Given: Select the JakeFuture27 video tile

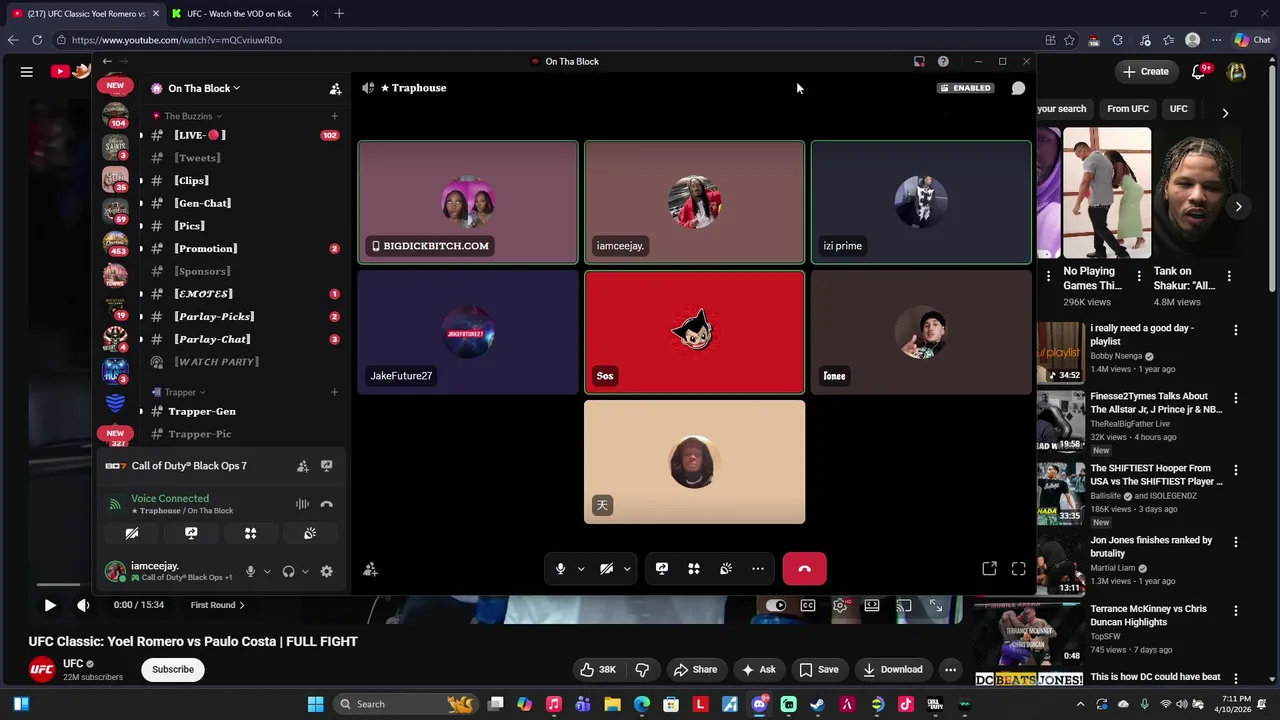Looking at the screenshot, I should click(468, 332).
